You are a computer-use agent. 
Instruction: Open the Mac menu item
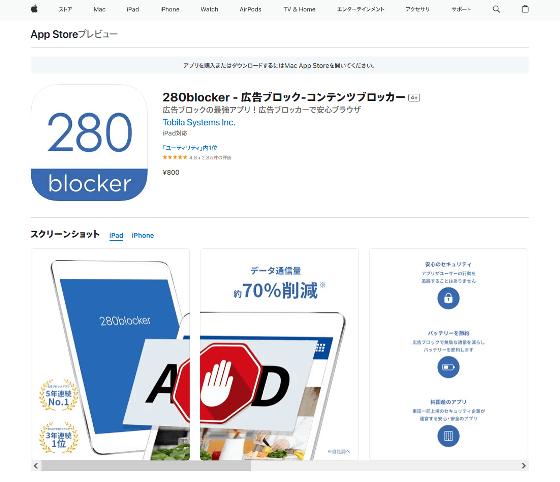(x=99, y=10)
